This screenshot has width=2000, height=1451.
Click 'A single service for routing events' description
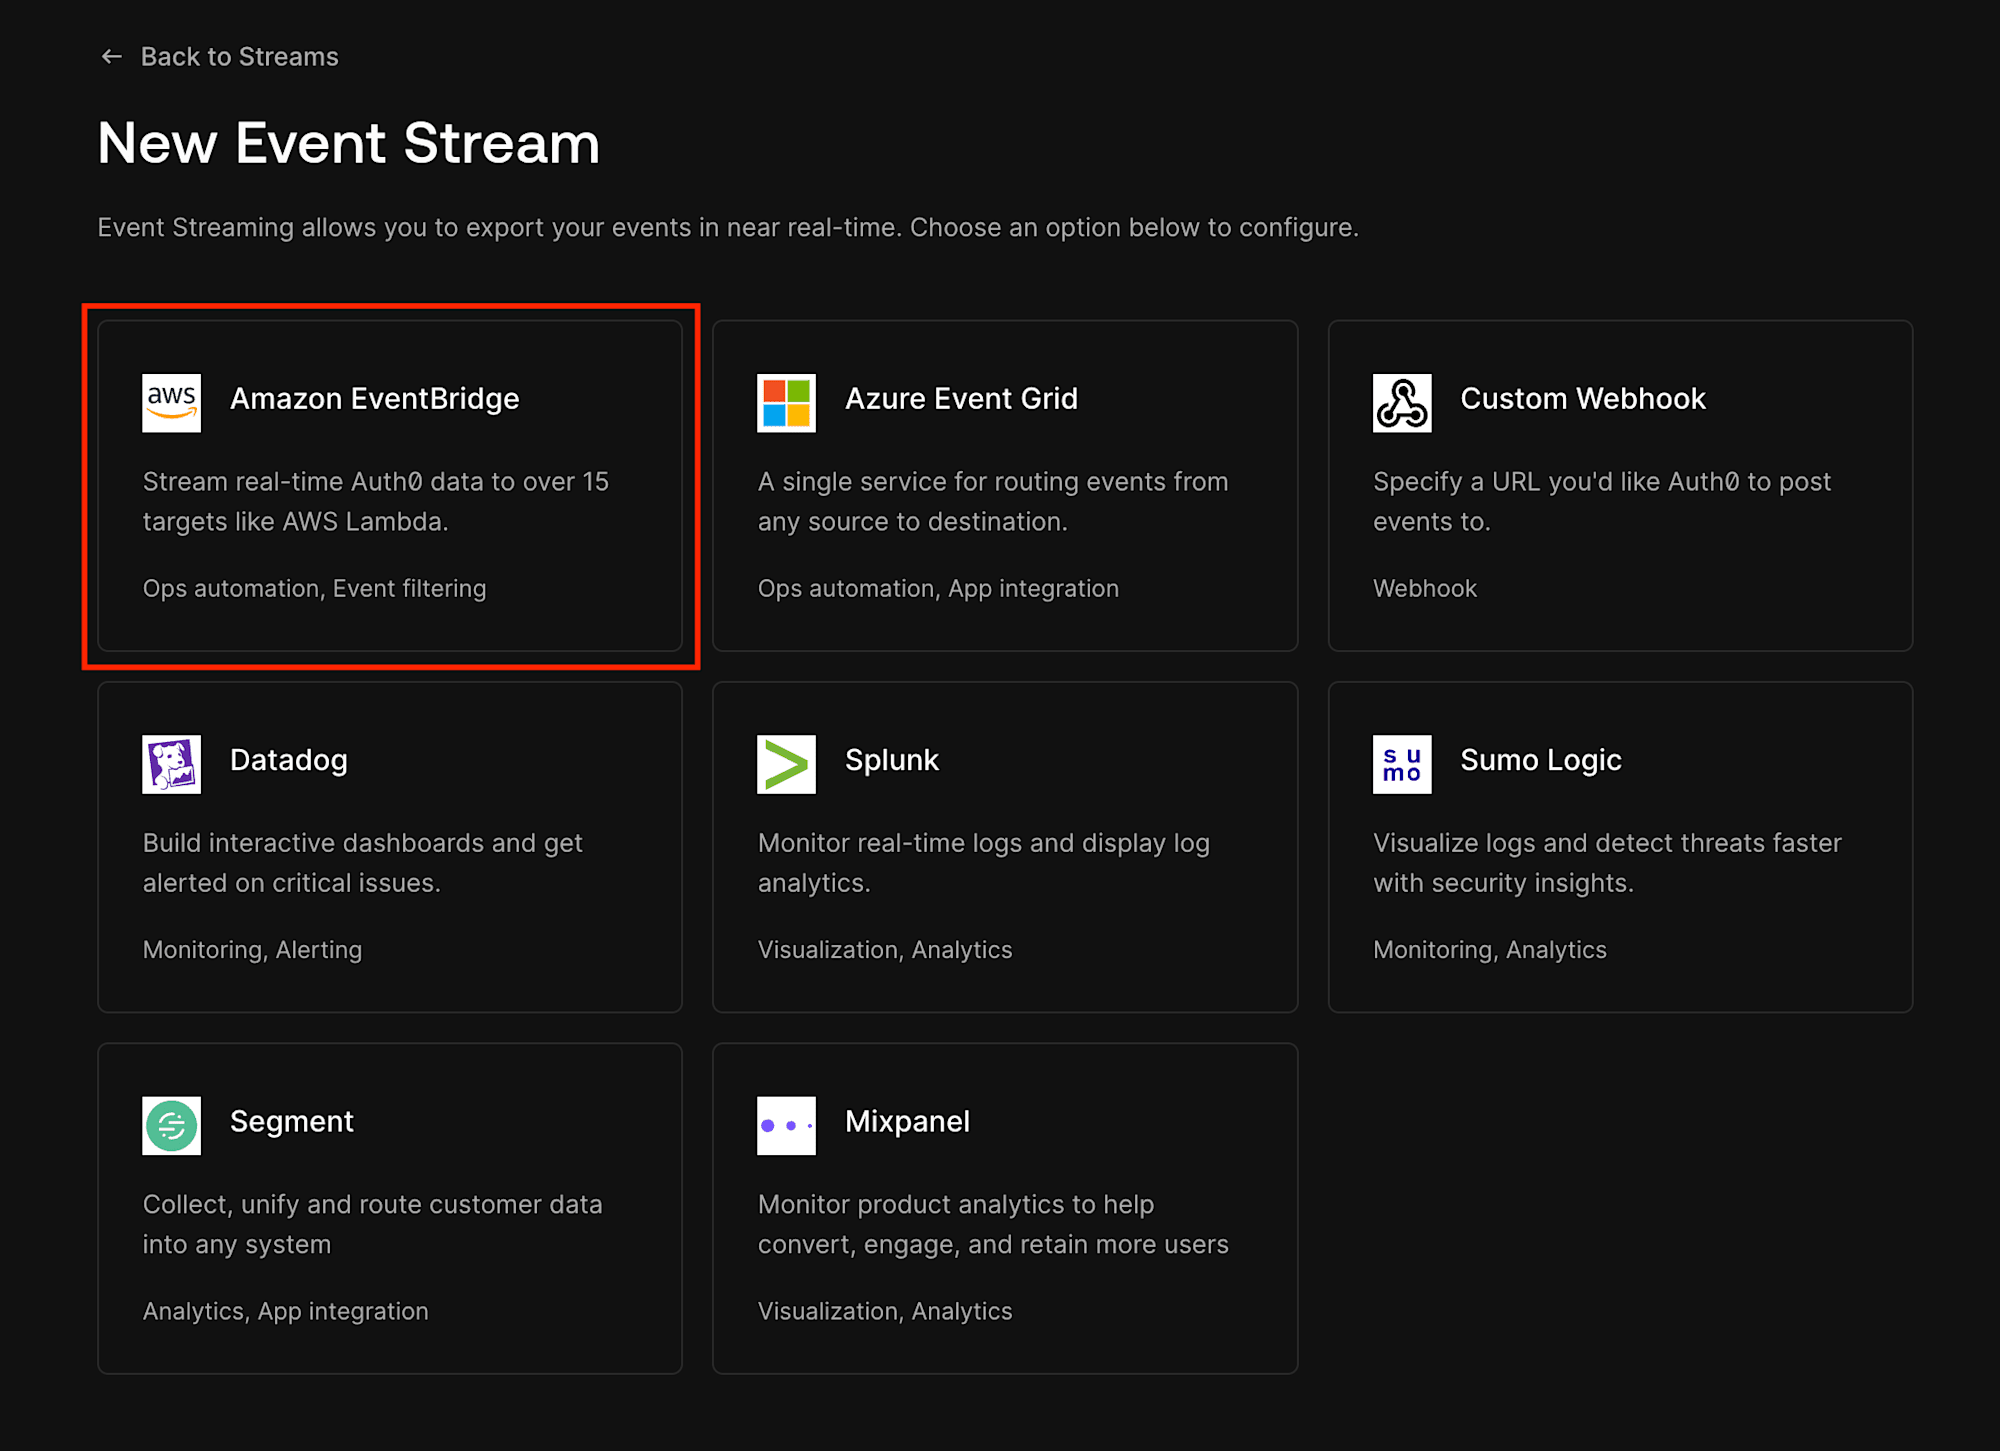(993, 502)
